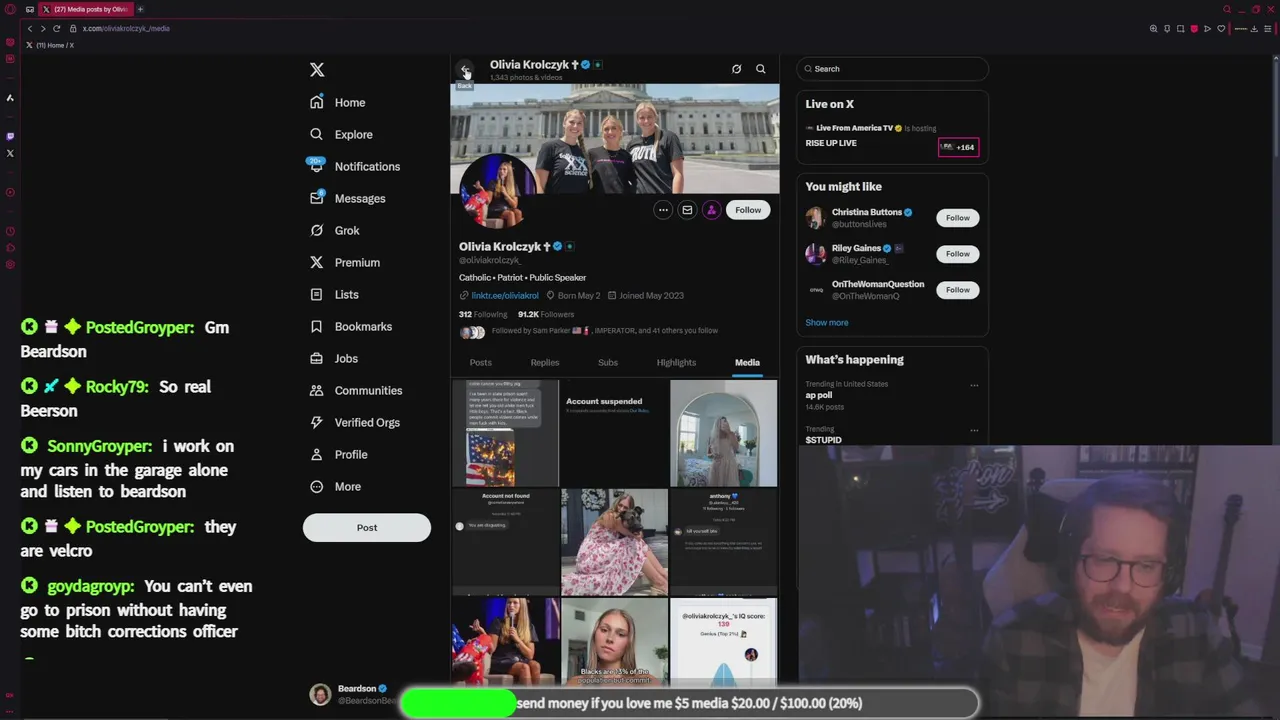1280x720 pixels.
Task: Click the Communities icon
Action: [316, 390]
